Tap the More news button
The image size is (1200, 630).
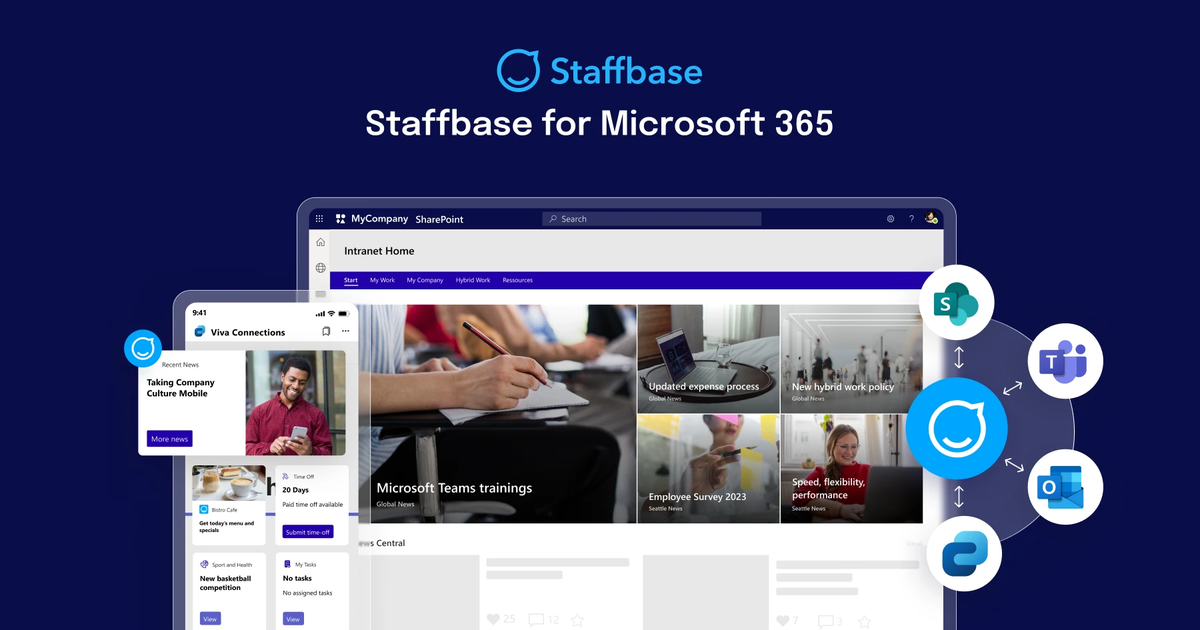(169, 439)
